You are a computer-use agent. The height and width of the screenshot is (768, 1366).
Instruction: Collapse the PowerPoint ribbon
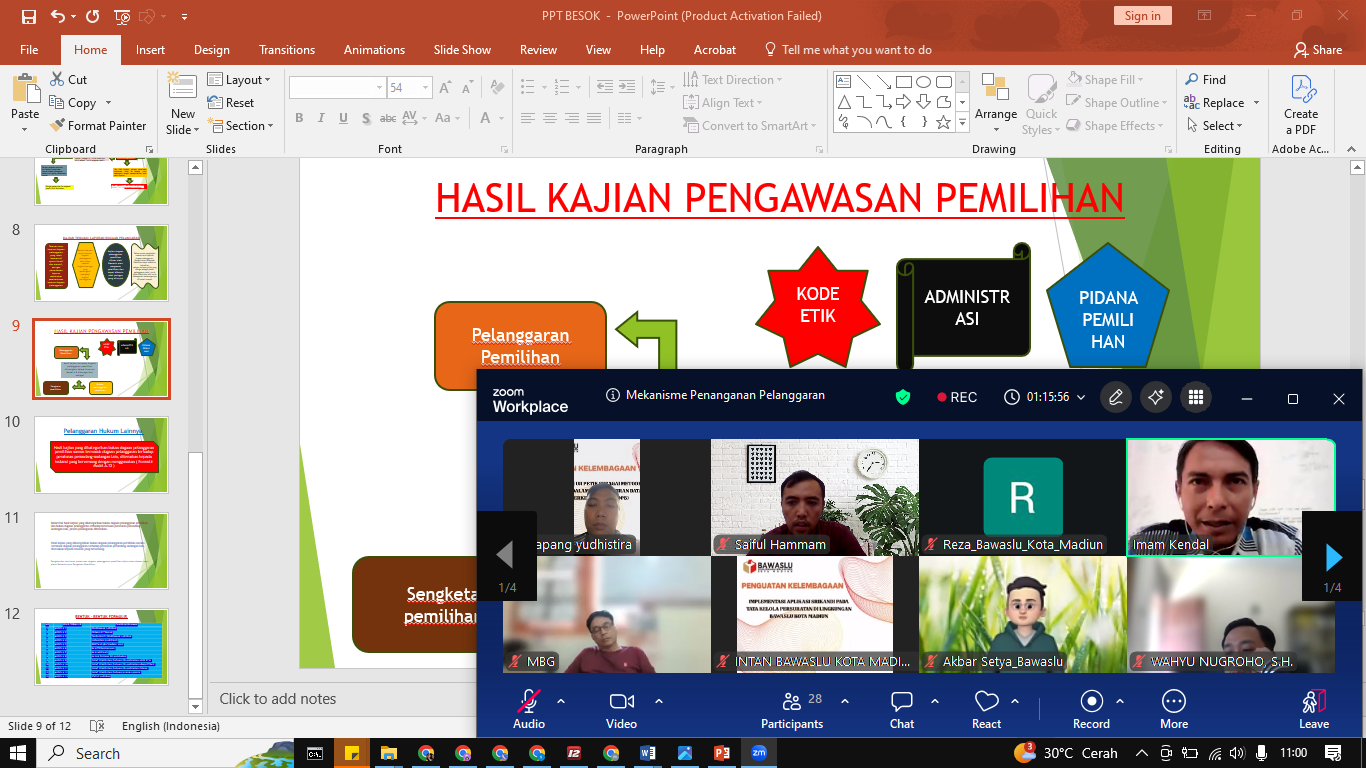pyautogui.click(x=1353, y=149)
